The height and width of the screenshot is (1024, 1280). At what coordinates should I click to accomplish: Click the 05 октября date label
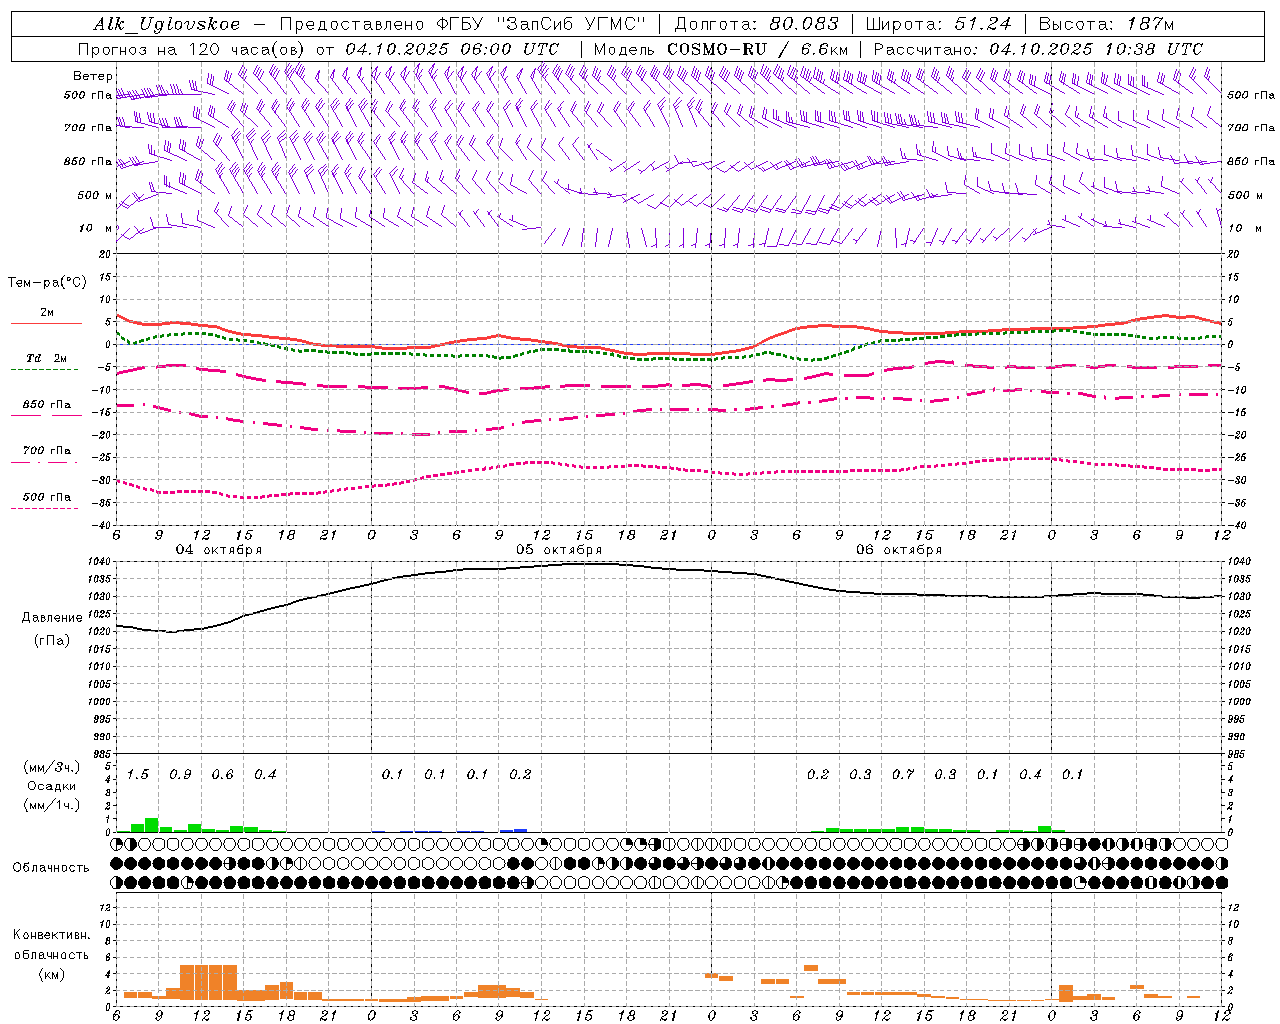[559, 550]
